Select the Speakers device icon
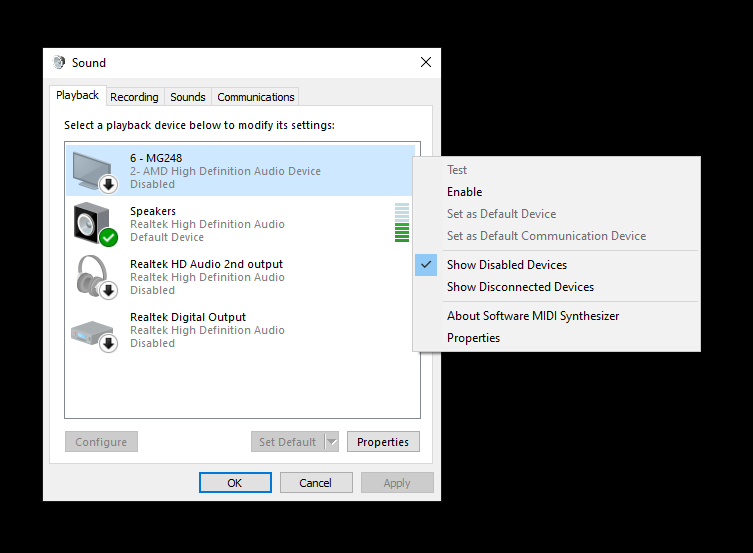 pyautogui.click(x=95, y=224)
